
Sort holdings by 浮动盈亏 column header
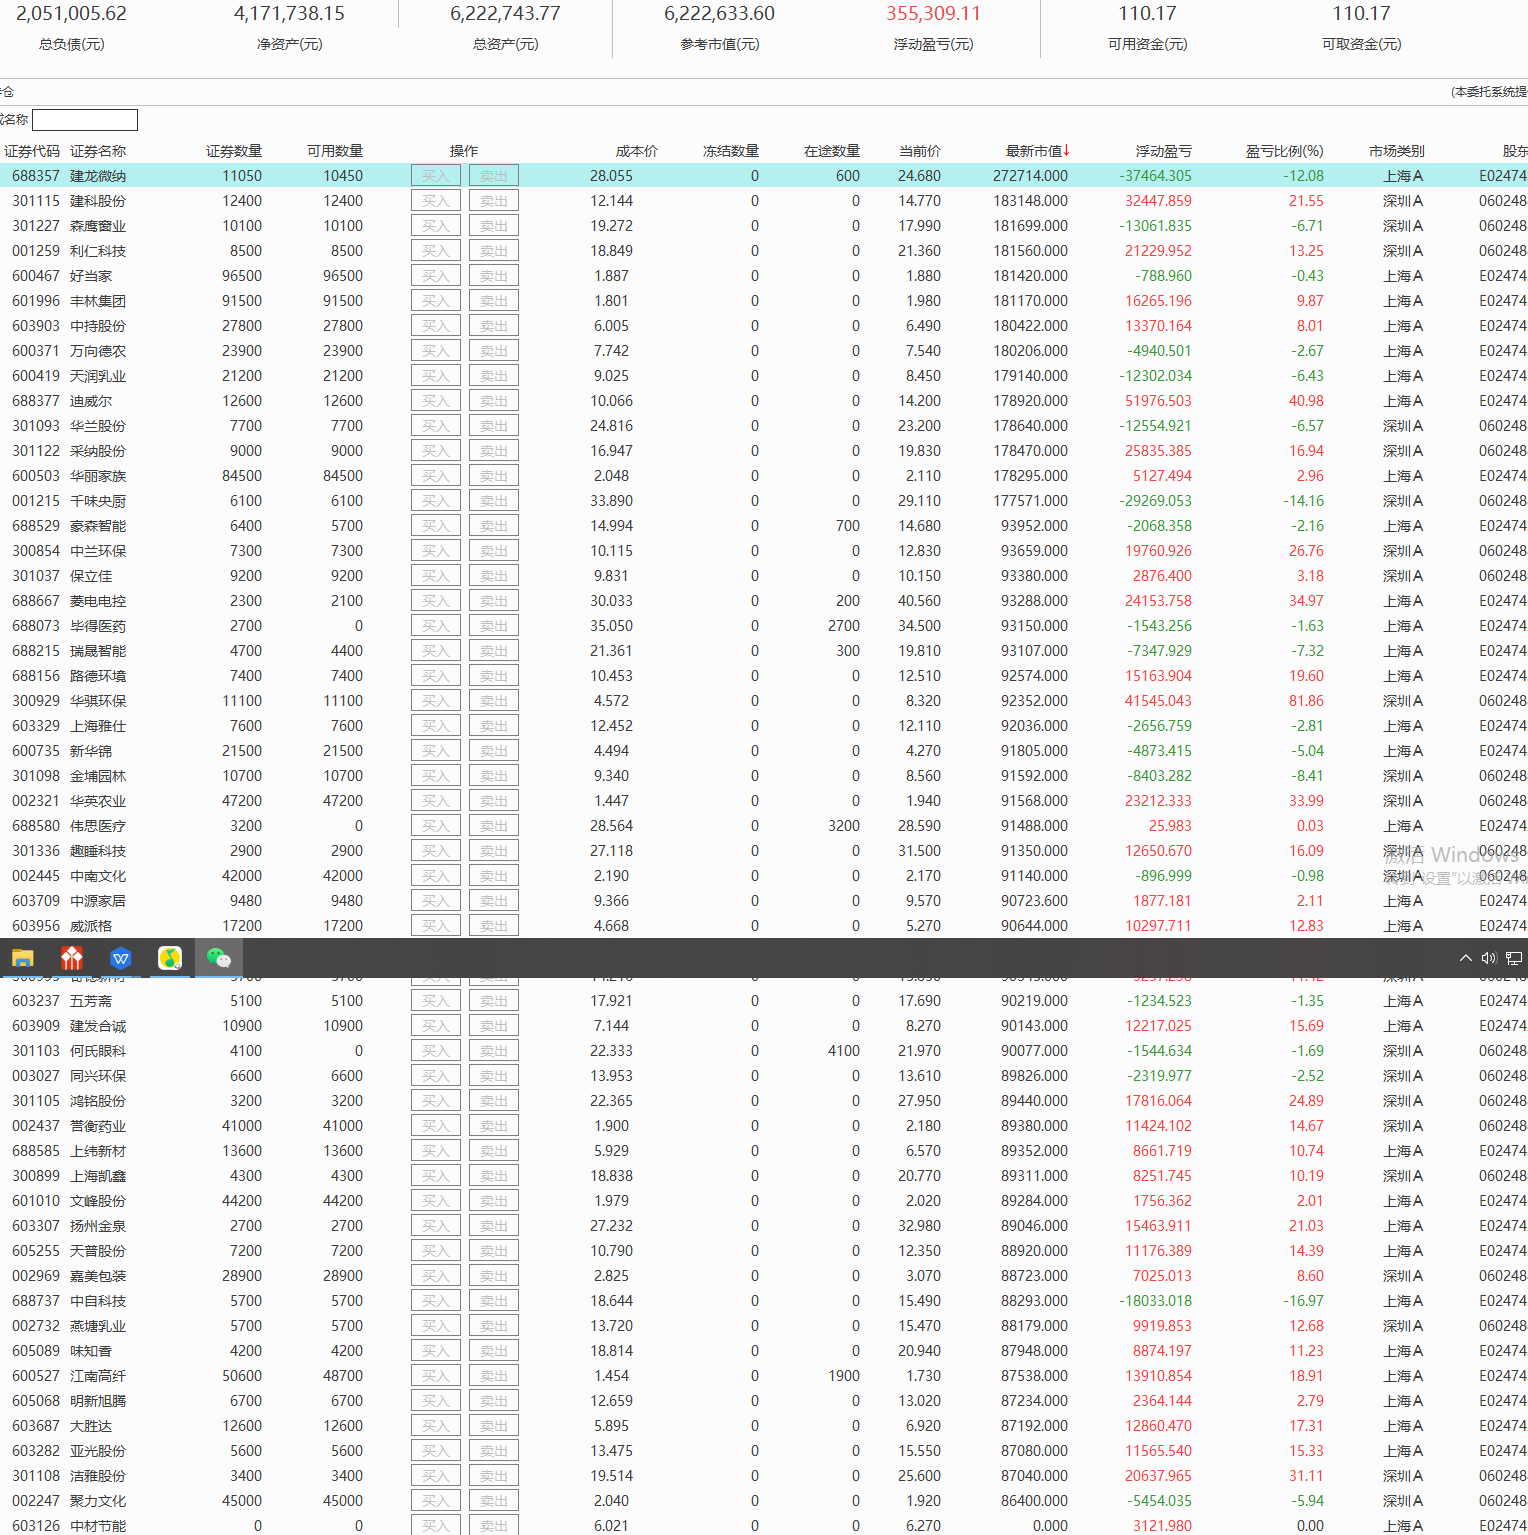1163,151
